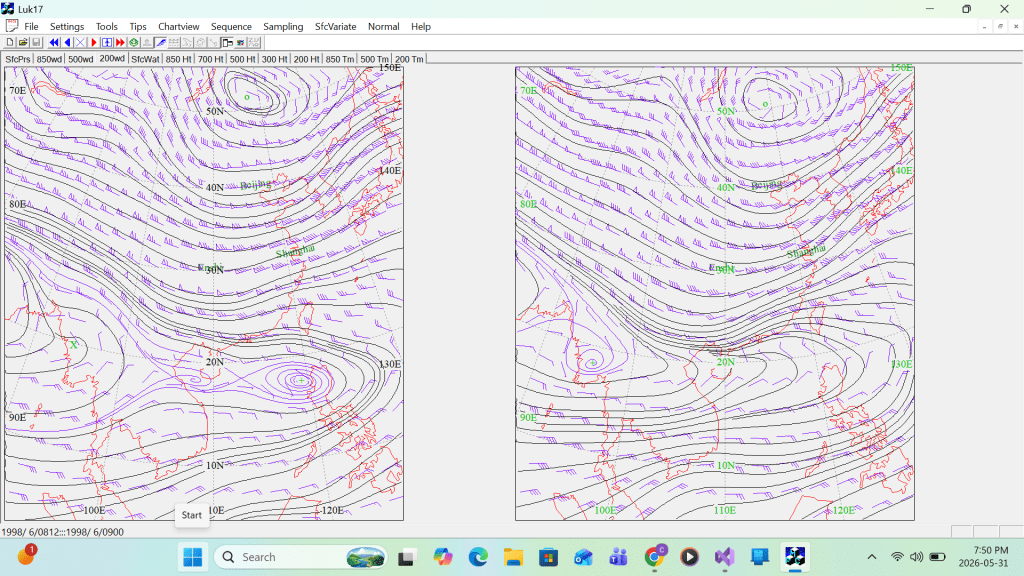Open the Settings menu
The height and width of the screenshot is (576, 1024).
pos(67,27)
